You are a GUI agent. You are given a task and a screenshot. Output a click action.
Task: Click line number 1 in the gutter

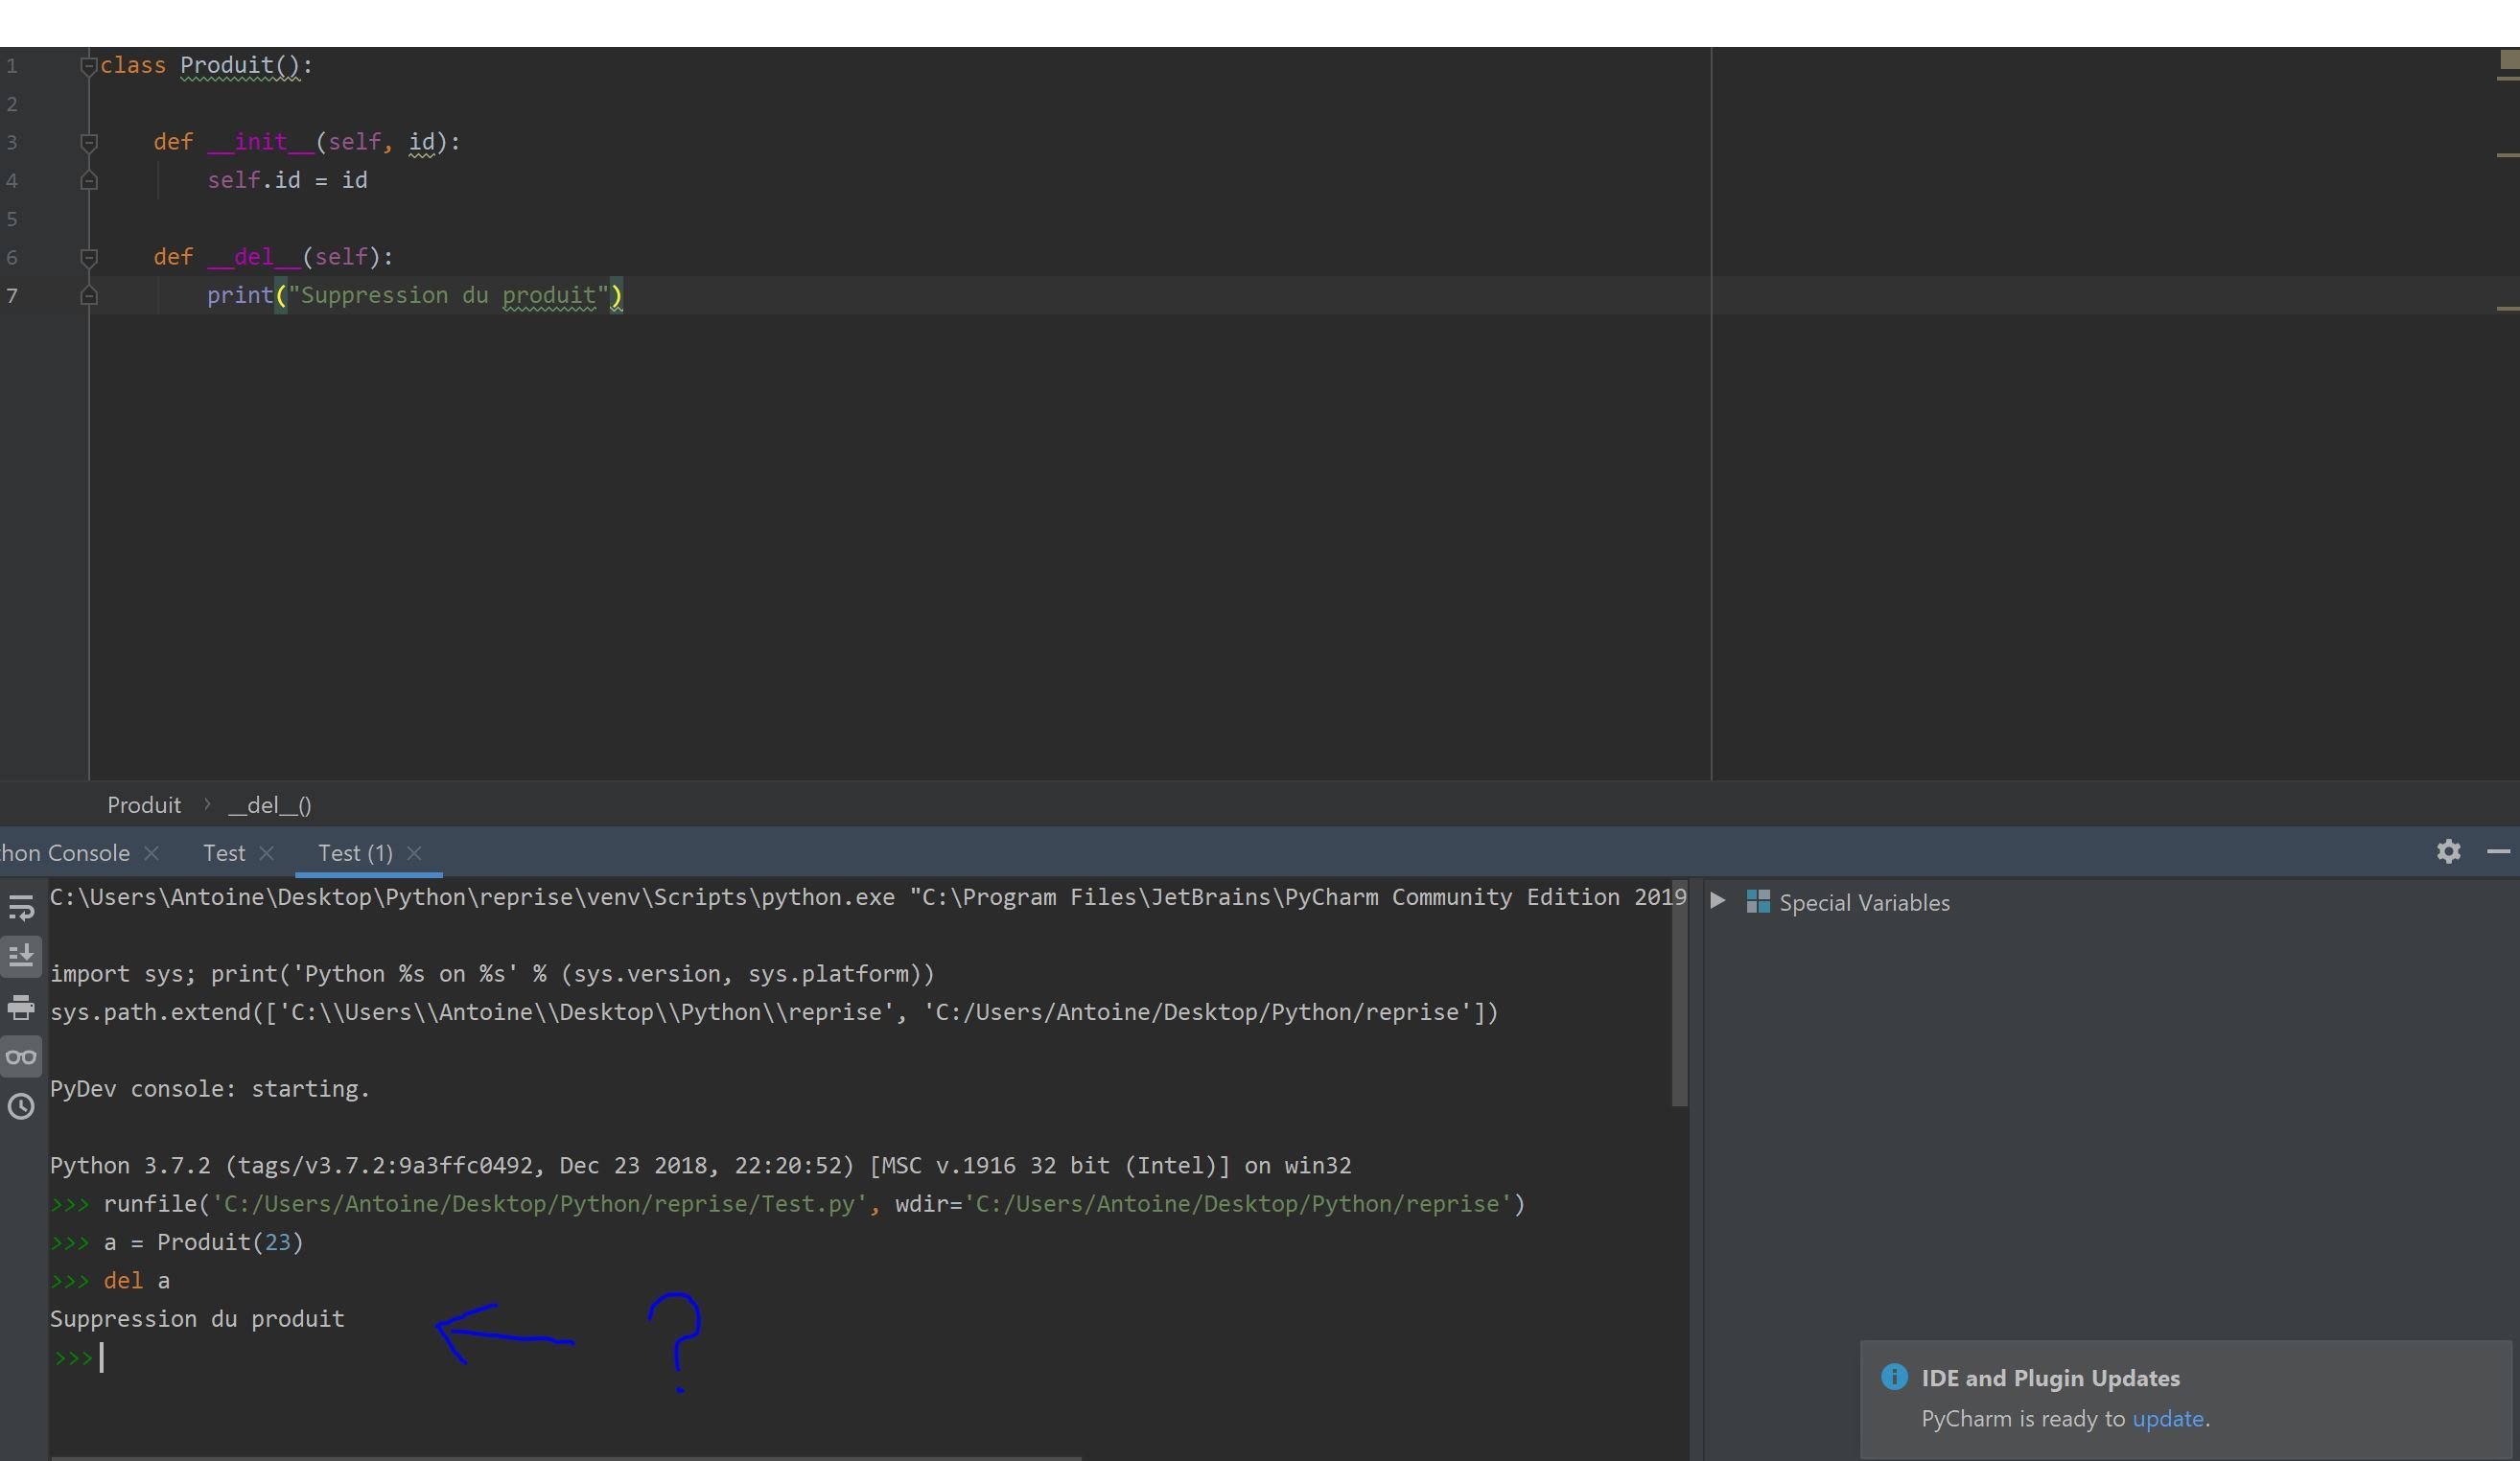[12, 66]
